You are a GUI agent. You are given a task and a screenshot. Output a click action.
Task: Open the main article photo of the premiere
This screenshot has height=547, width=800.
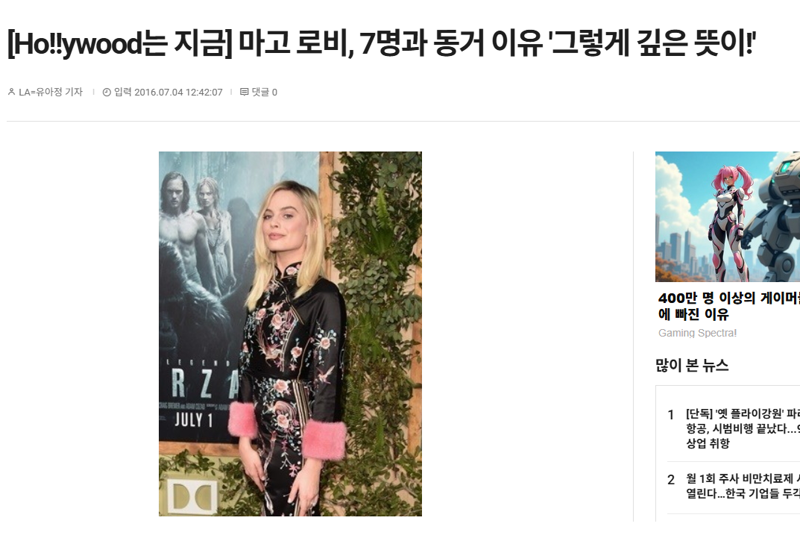290,334
